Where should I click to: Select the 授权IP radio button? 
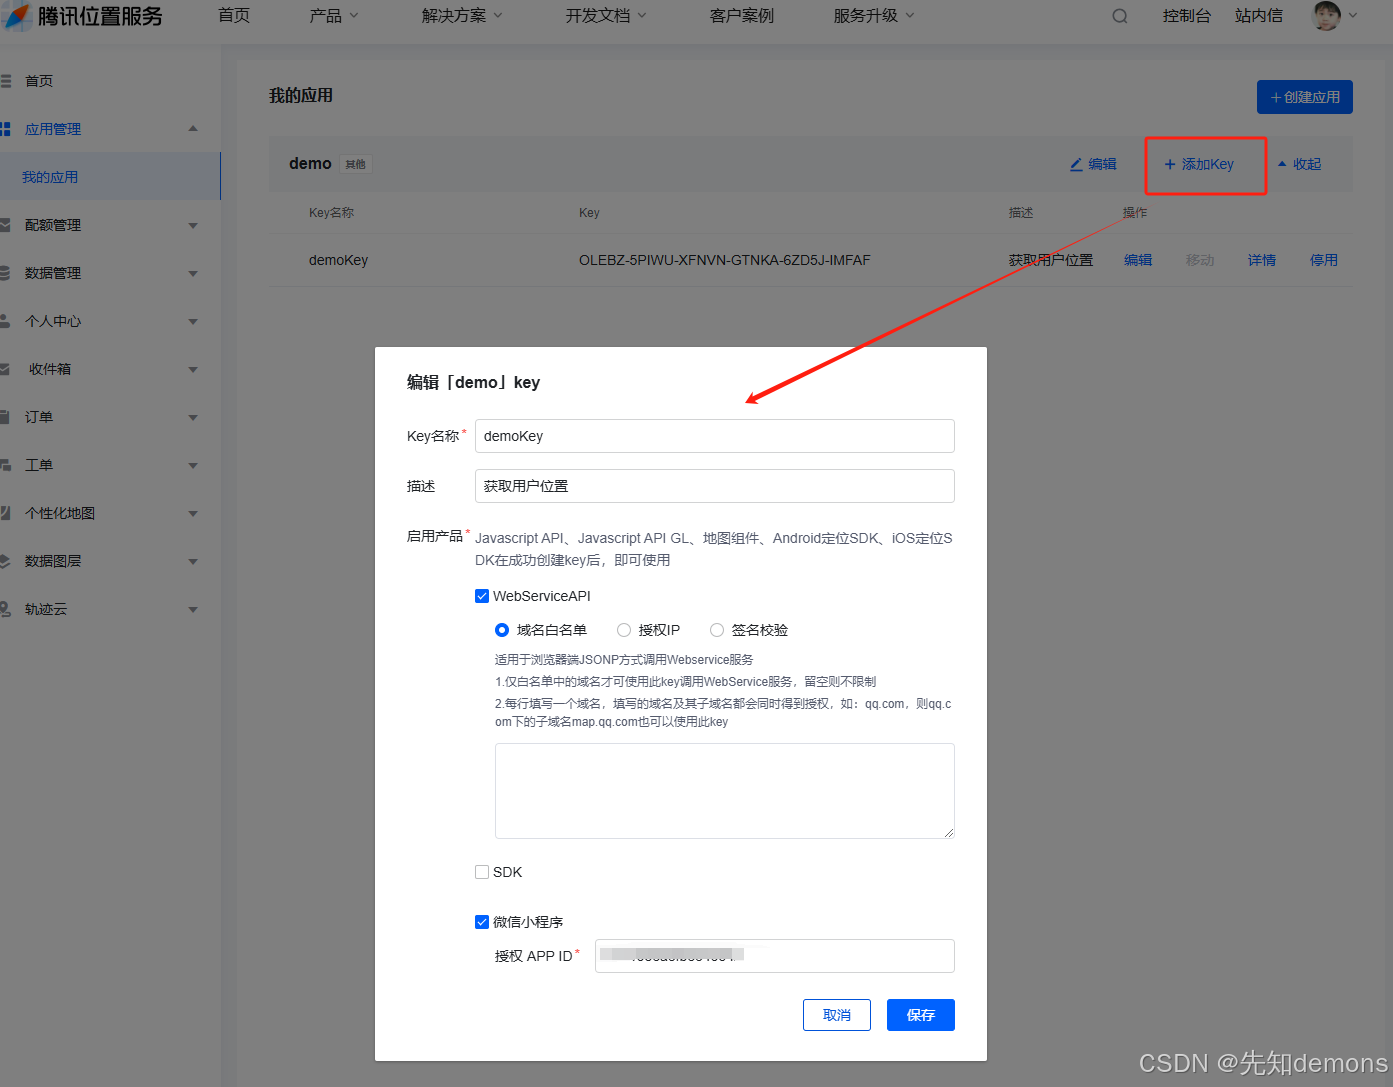click(x=623, y=629)
